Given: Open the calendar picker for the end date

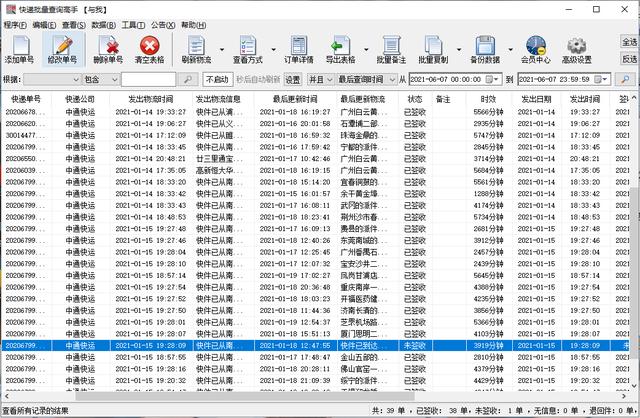Looking at the screenshot, I should point(601,79).
